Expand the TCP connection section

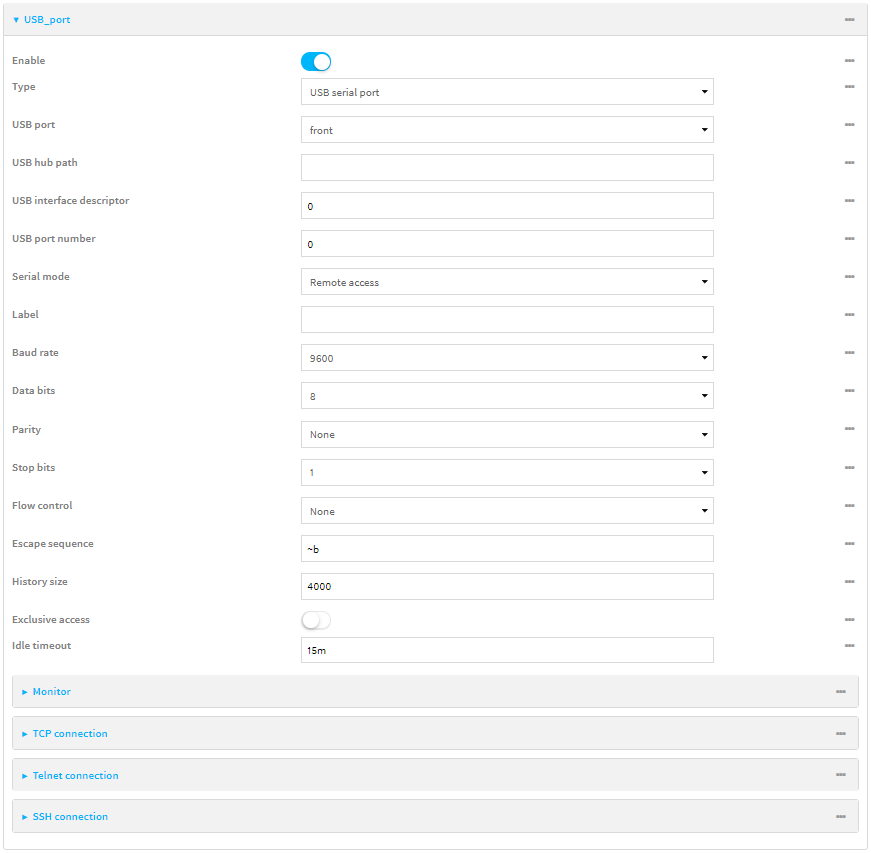[69, 734]
